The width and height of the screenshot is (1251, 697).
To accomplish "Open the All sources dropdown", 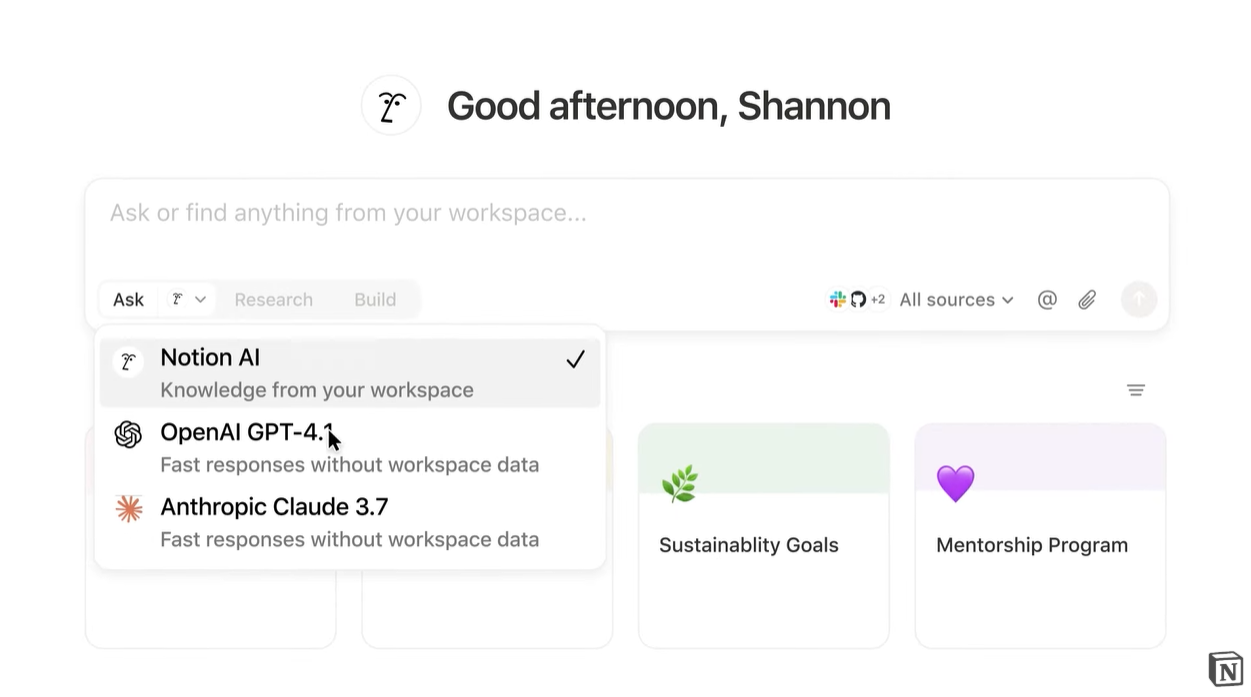I will tap(955, 299).
